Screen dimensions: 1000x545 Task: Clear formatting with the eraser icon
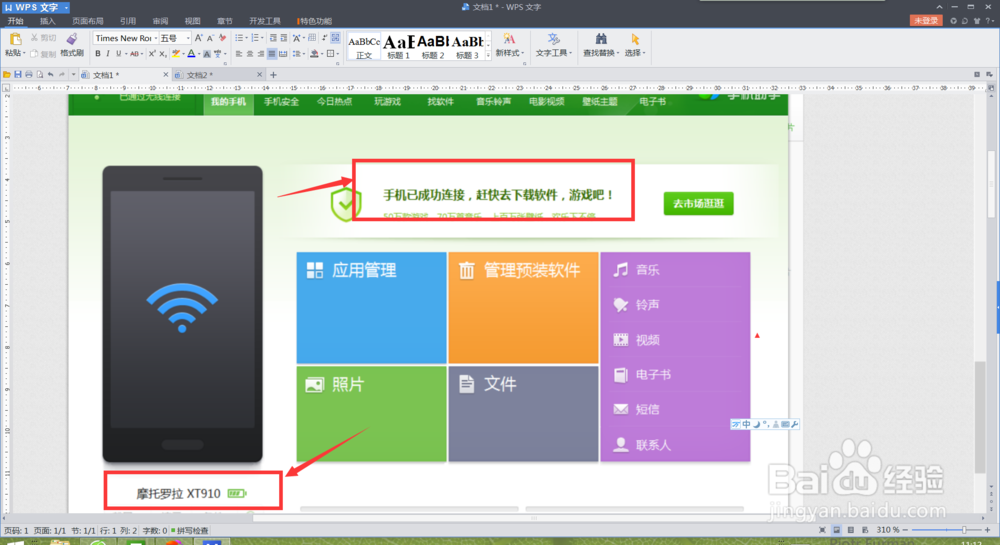coord(222,38)
